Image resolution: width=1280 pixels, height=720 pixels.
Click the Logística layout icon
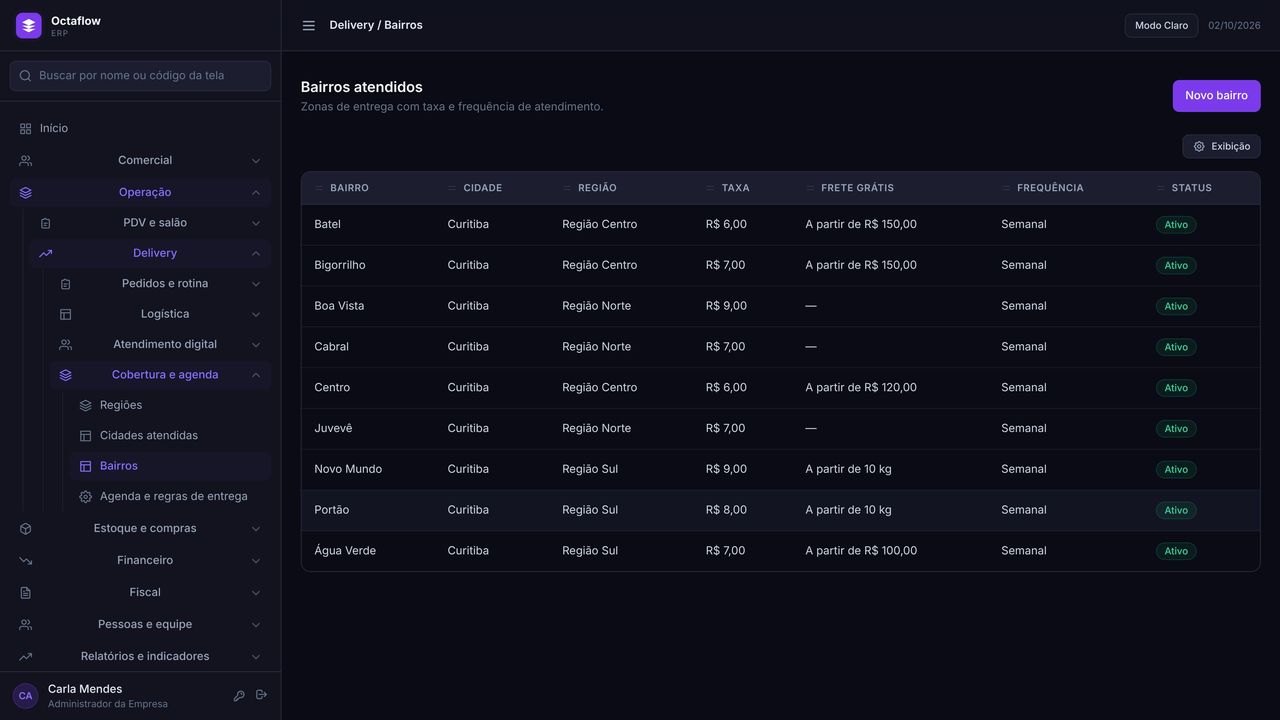(66, 314)
